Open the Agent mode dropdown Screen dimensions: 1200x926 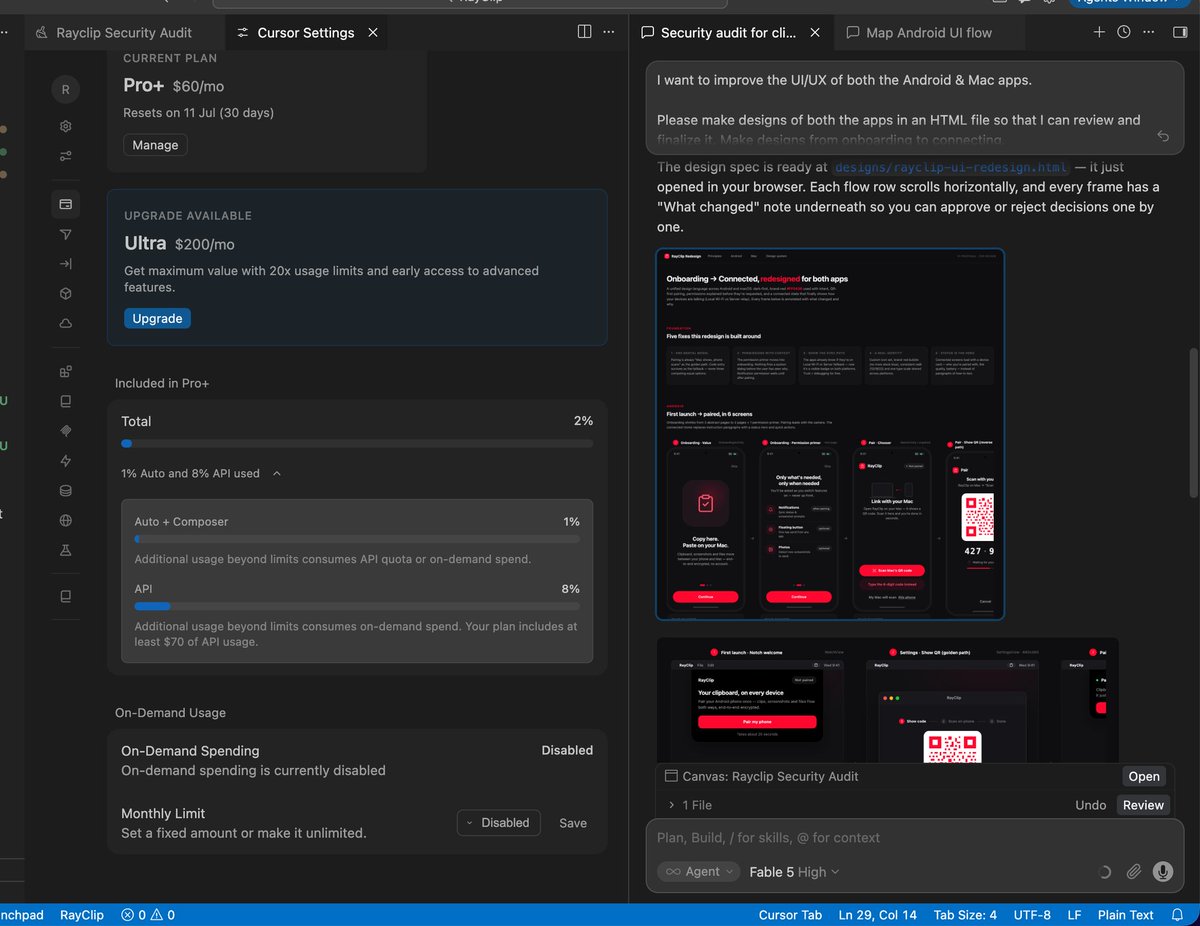699,872
